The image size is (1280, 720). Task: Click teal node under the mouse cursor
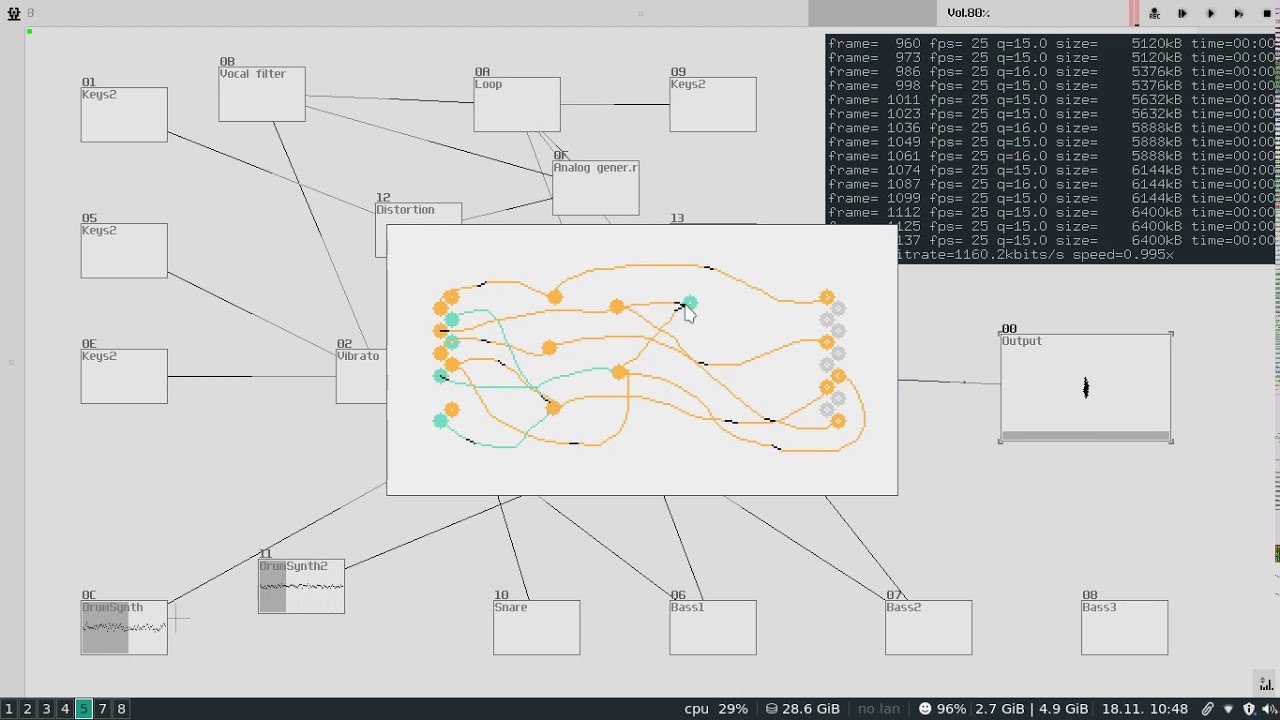coord(689,302)
